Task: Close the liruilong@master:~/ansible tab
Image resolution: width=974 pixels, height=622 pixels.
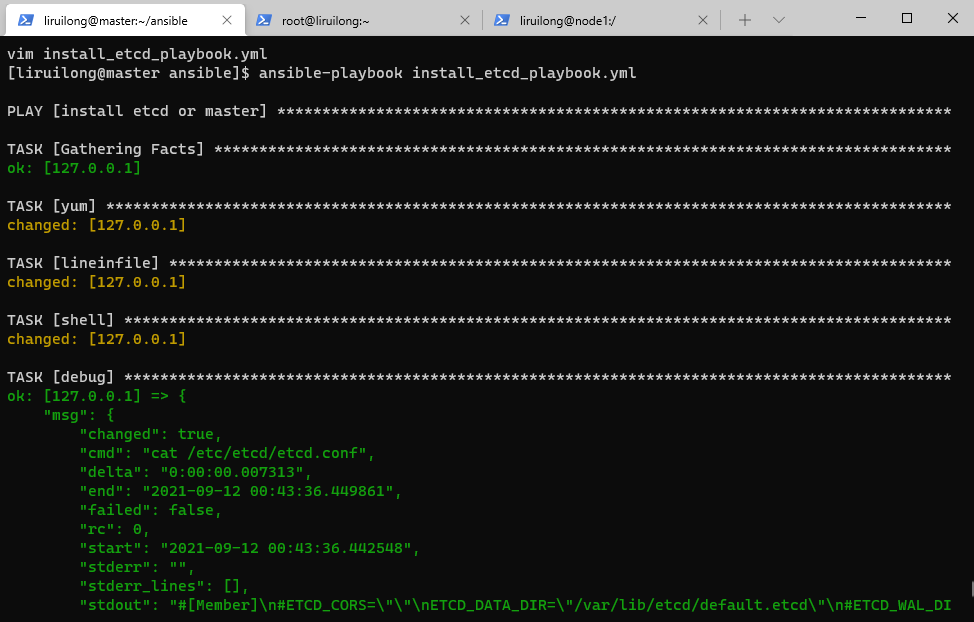Action: click(x=227, y=21)
